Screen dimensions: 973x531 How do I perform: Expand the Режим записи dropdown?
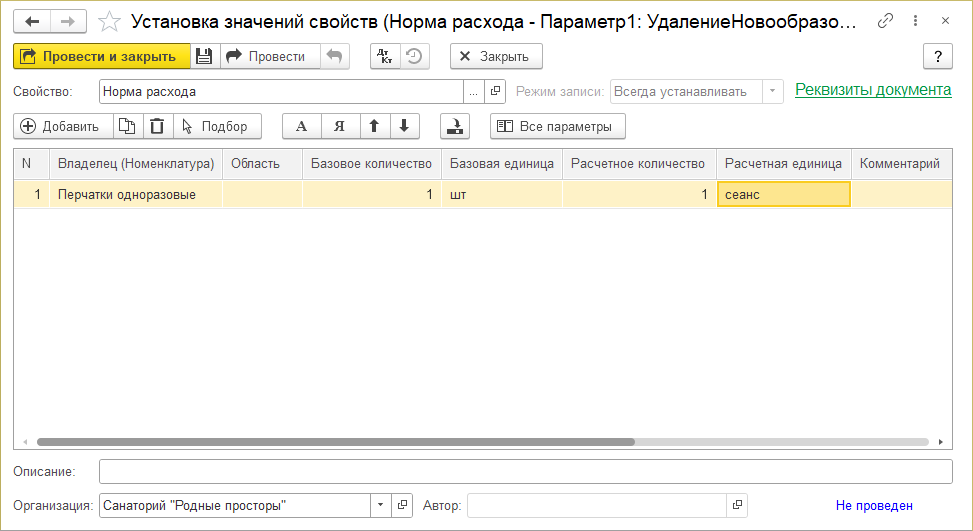tap(772, 91)
